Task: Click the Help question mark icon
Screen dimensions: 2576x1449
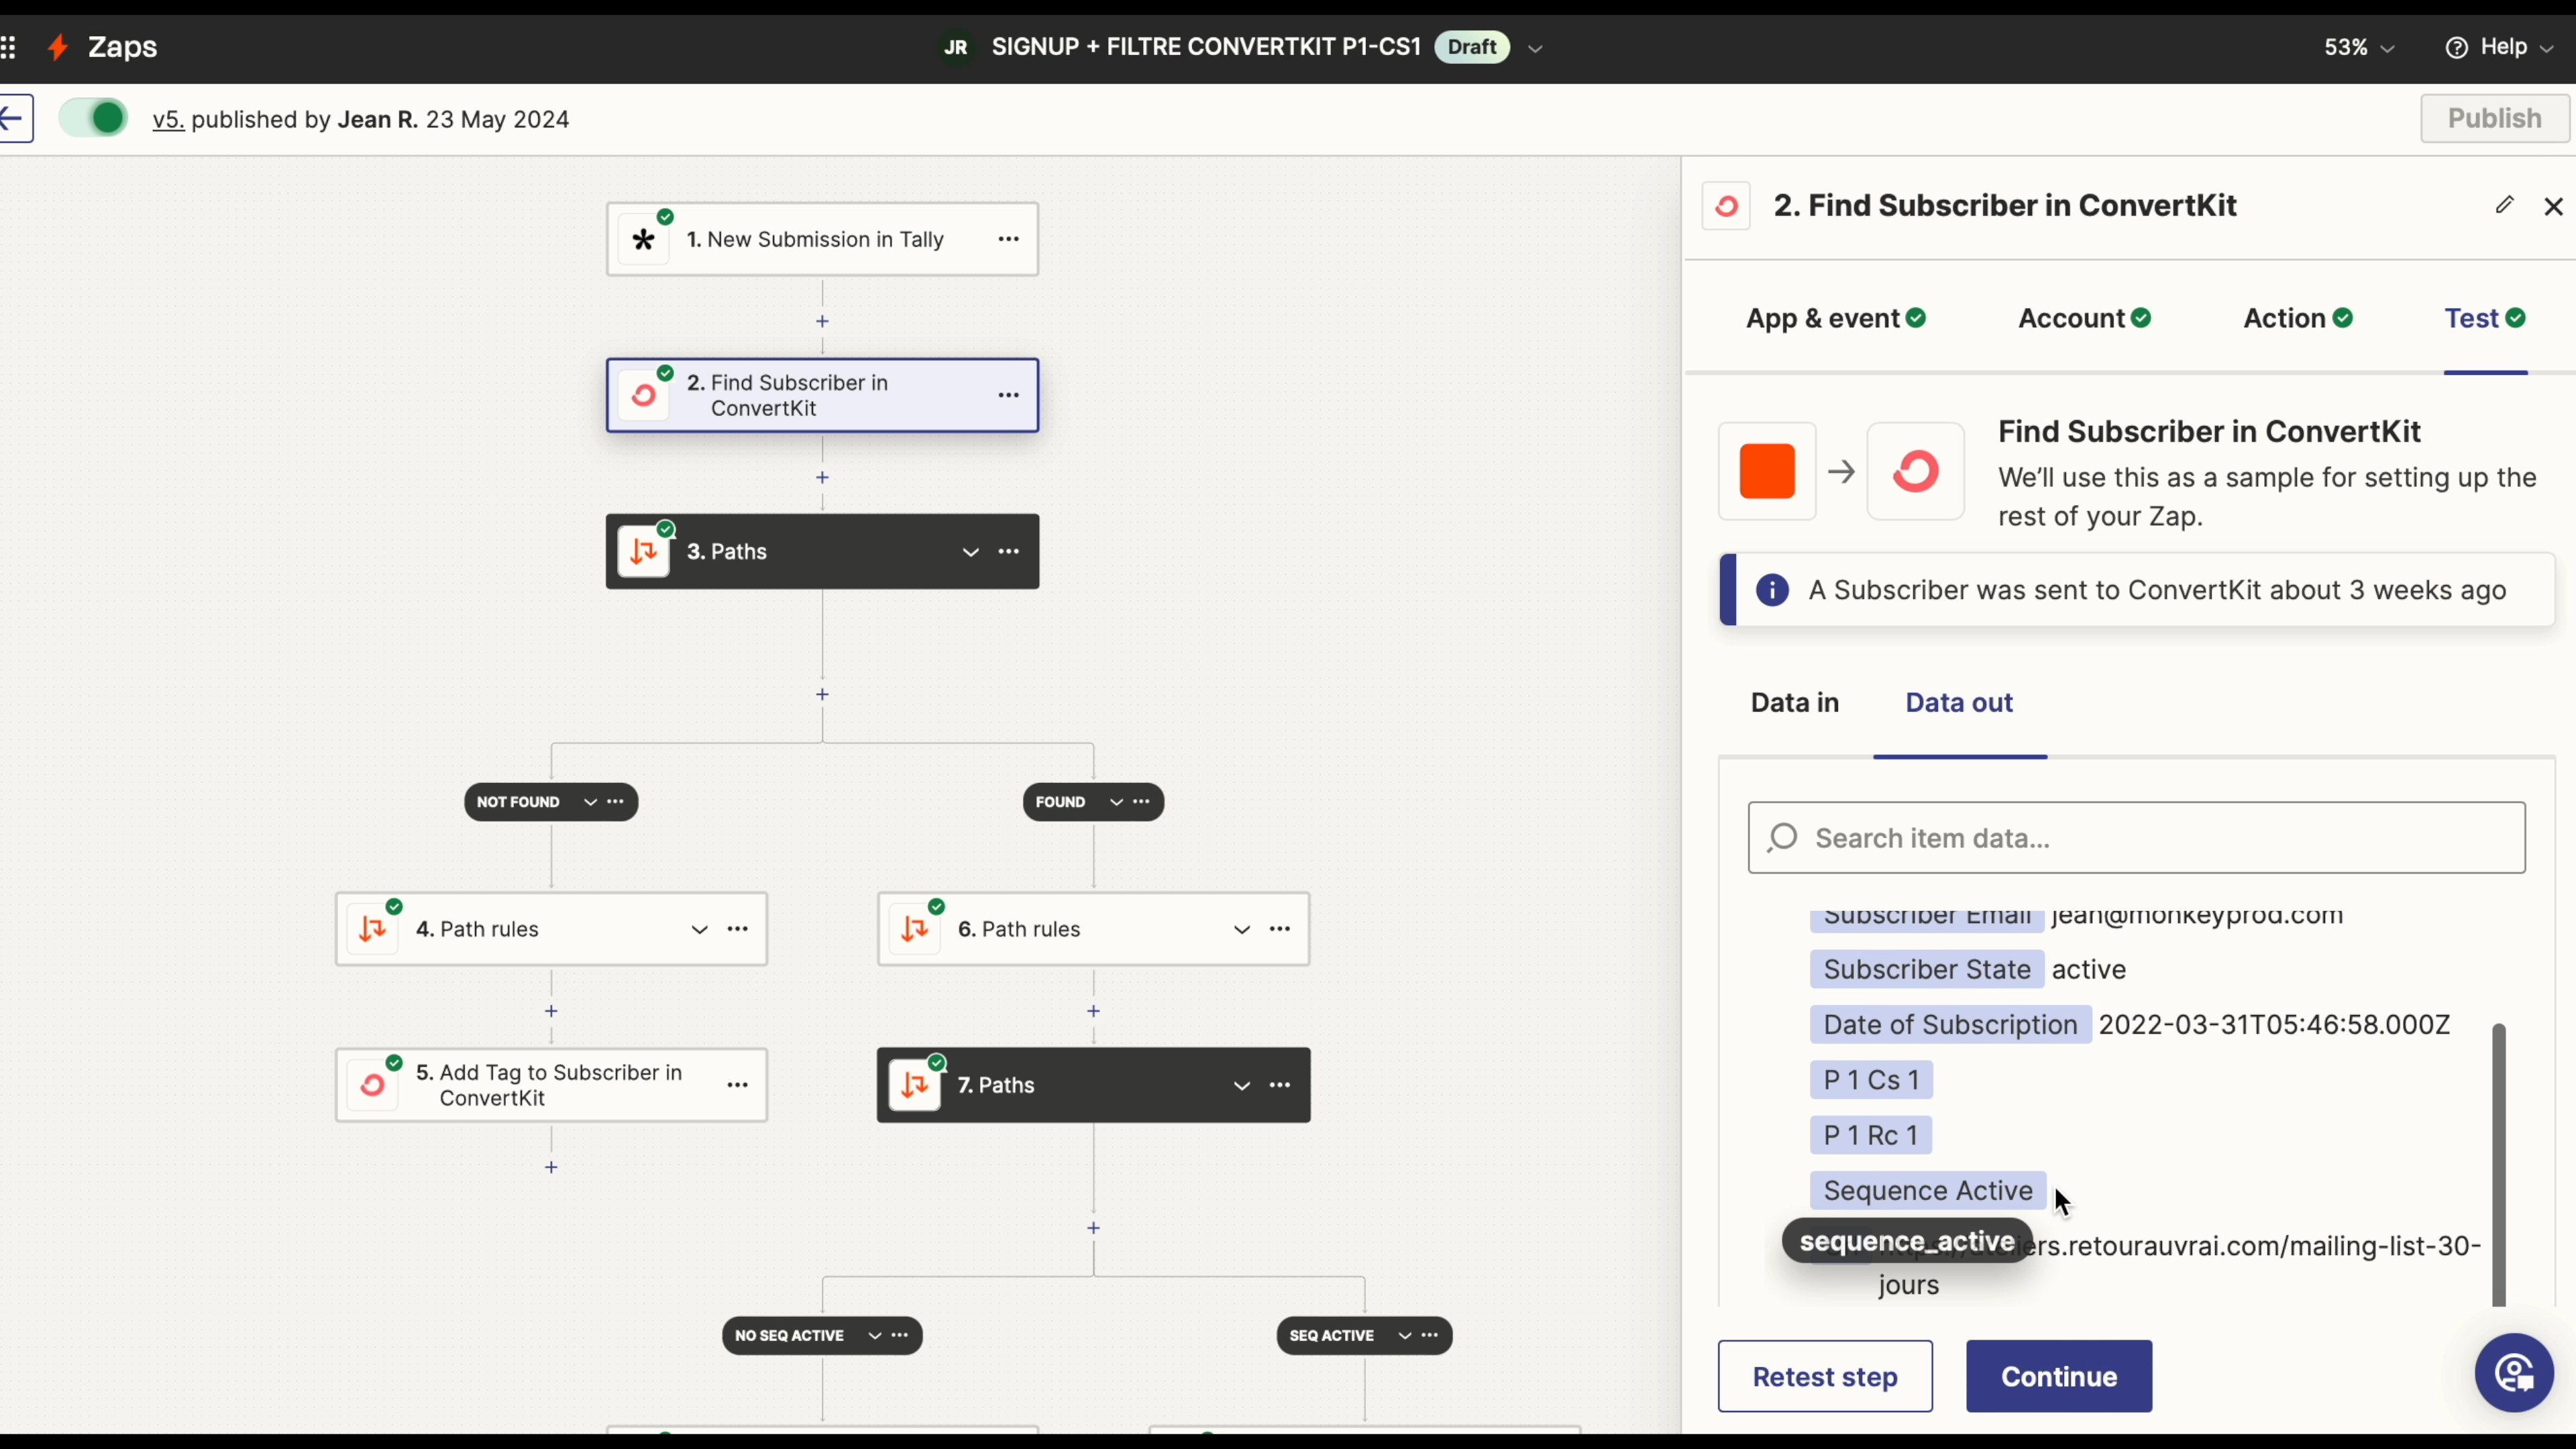Action: click(2456, 47)
